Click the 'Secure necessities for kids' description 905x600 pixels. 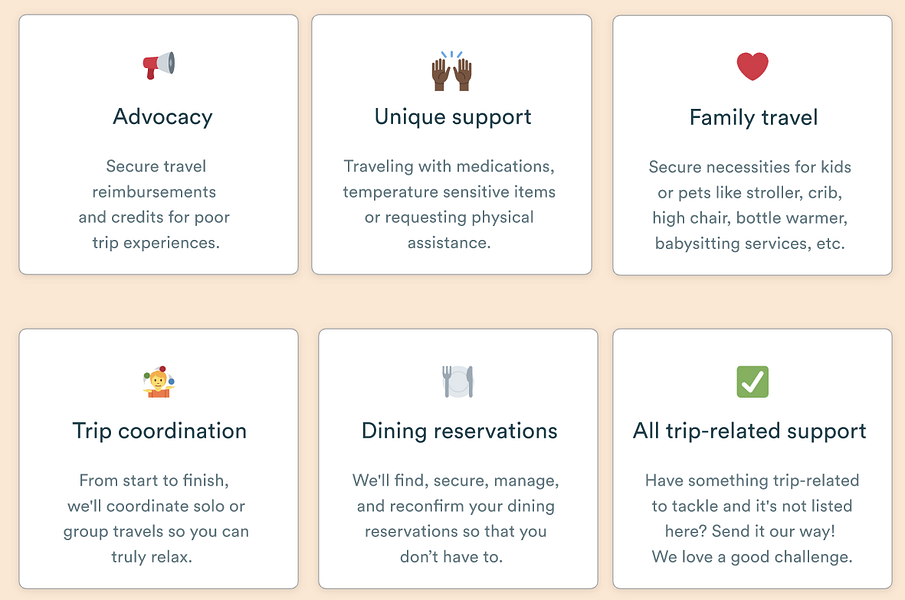(x=750, y=205)
